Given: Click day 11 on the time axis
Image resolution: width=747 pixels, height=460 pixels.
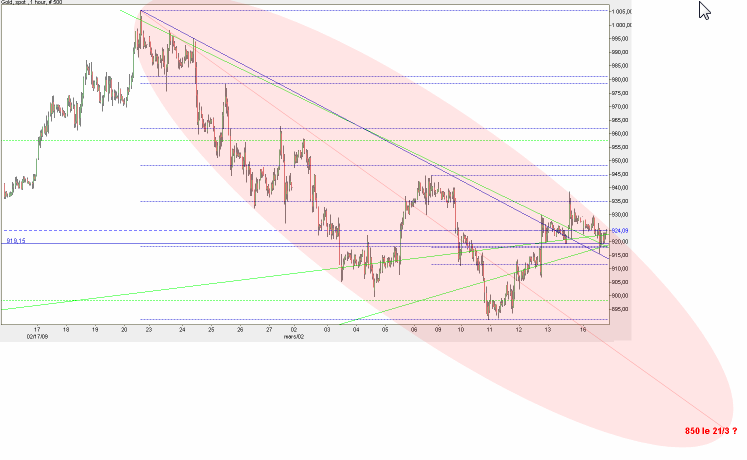Looking at the screenshot, I should pyautogui.click(x=490, y=329).
